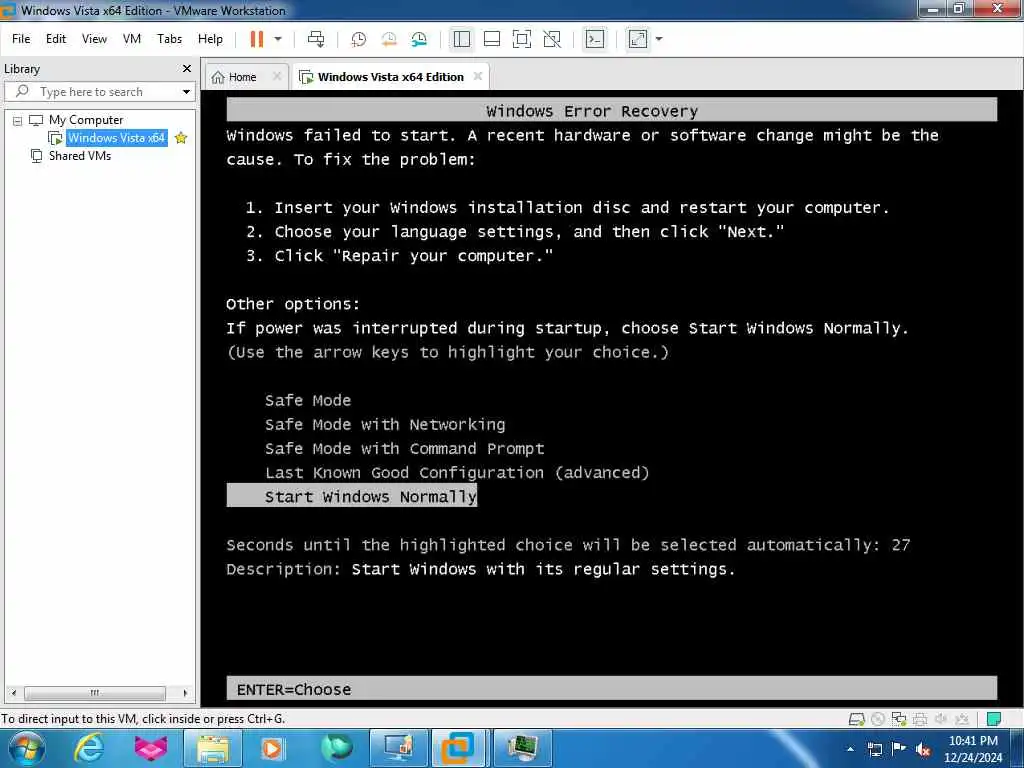The width and height of the screenshot is (1024, 768).
Task: Click the stretch guest display icon
Action: coord(637,39)
